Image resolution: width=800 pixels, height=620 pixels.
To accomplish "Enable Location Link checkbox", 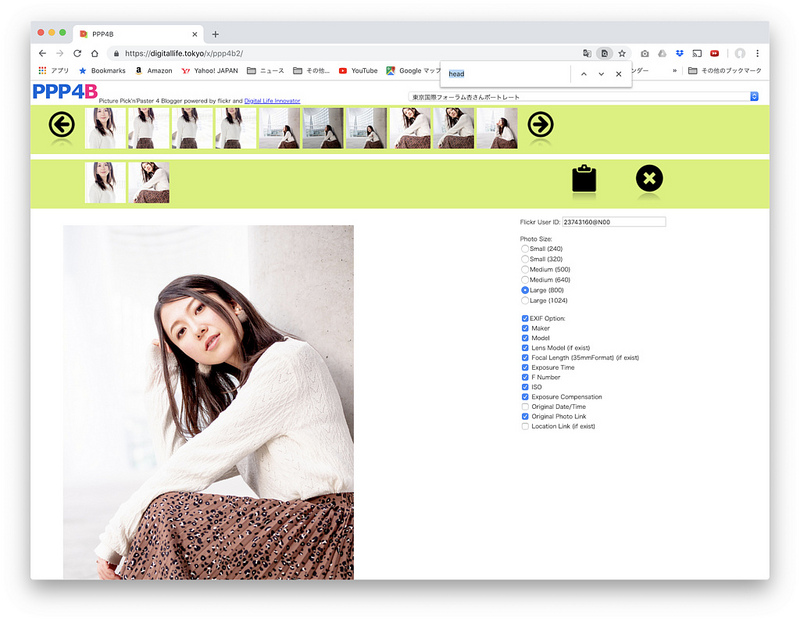I will 525,427.
